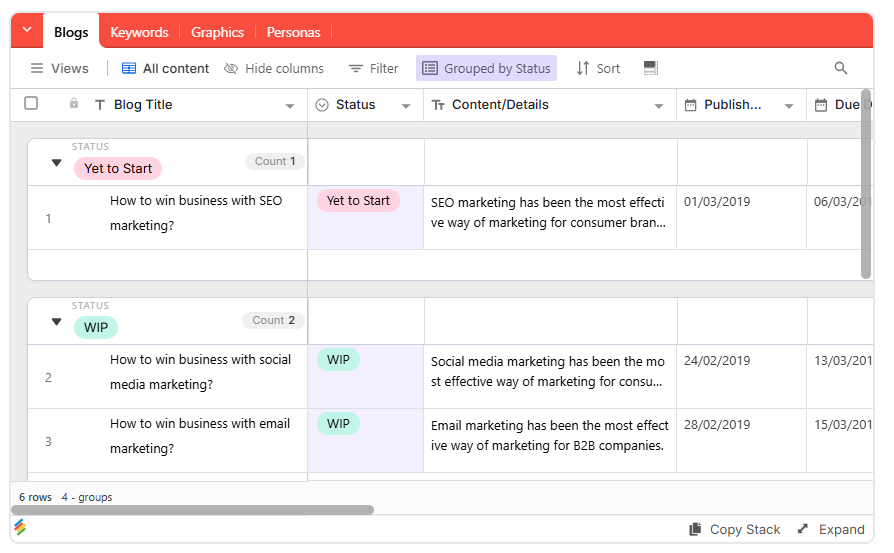Select the All content grid view

point(165,68)
